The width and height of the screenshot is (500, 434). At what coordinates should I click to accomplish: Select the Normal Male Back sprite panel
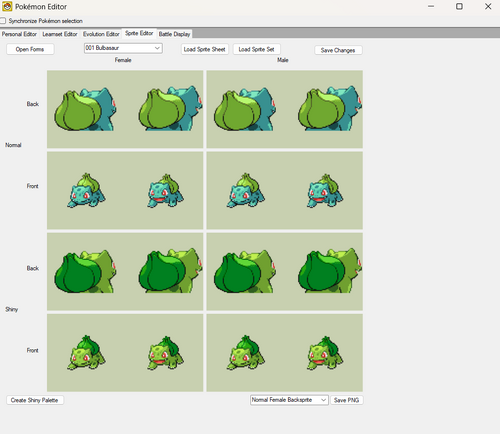285,109
